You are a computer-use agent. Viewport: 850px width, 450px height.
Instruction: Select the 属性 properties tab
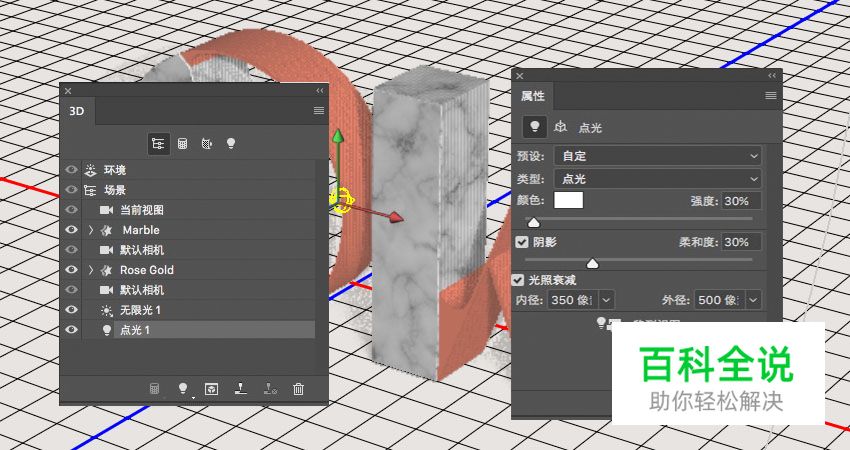coord(533,96)
